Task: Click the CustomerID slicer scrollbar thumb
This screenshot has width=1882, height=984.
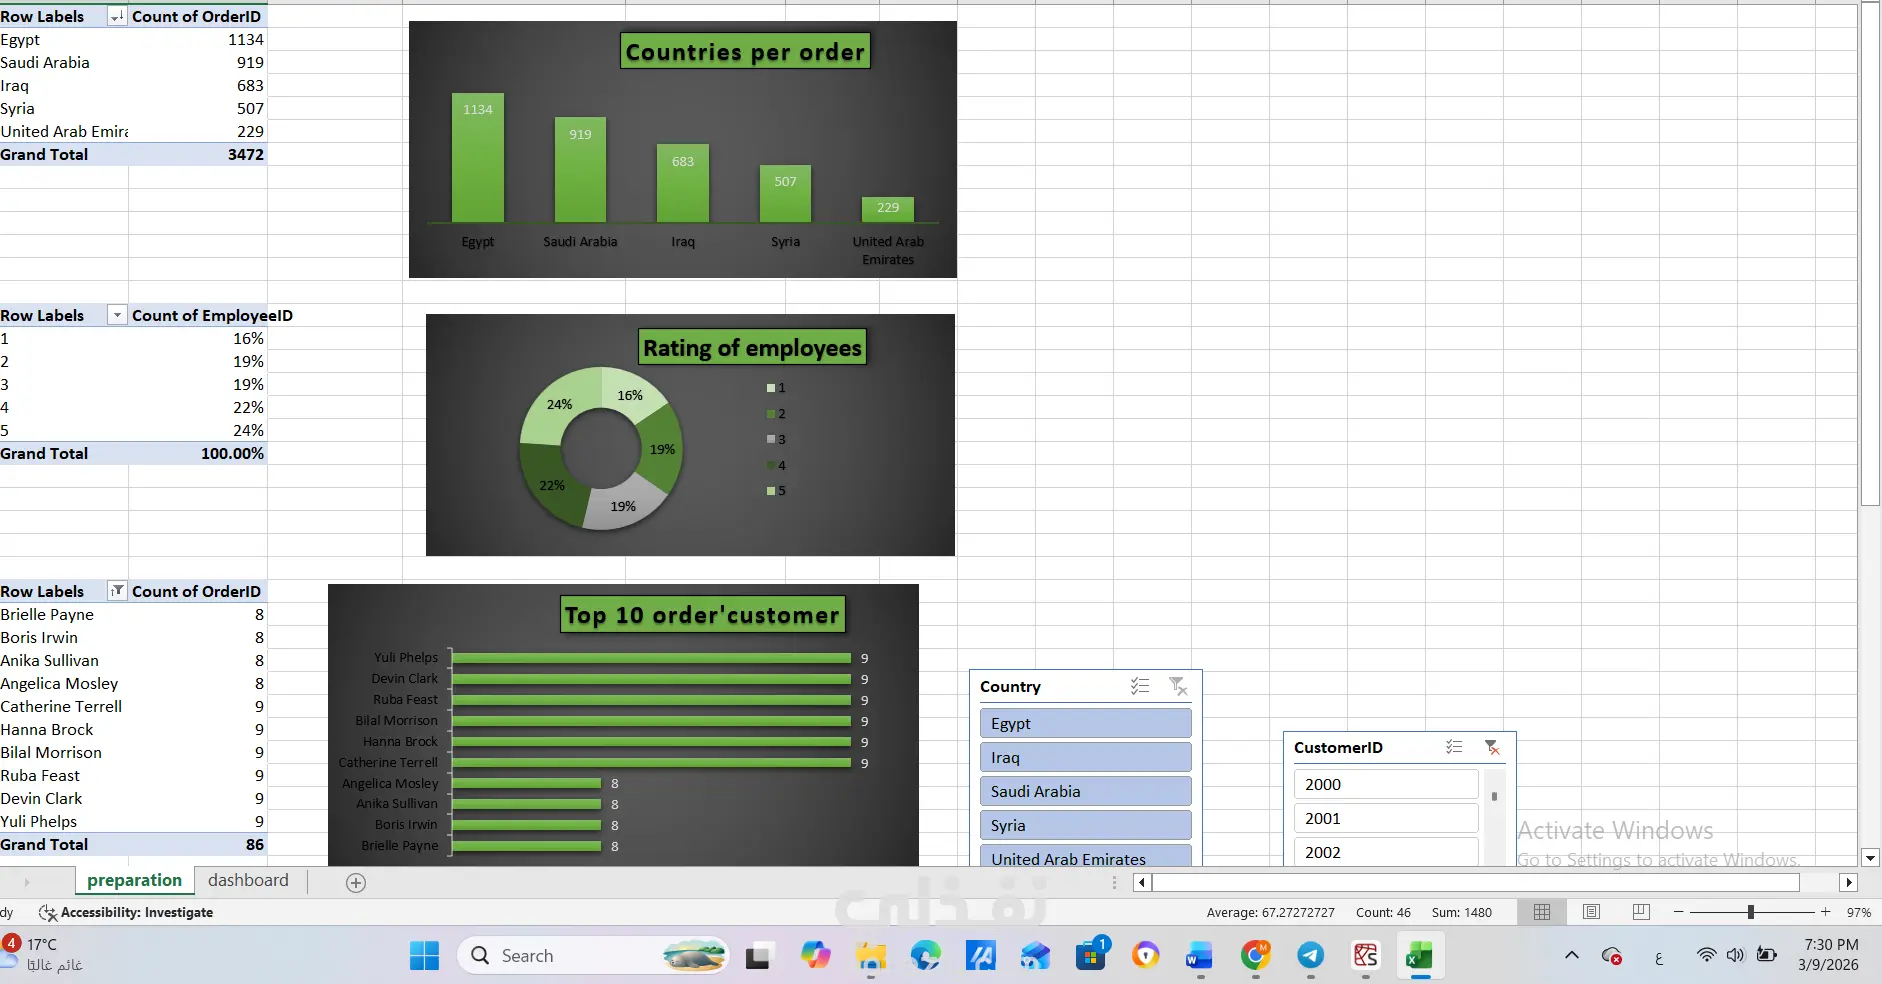Action: coord(1494,797)
